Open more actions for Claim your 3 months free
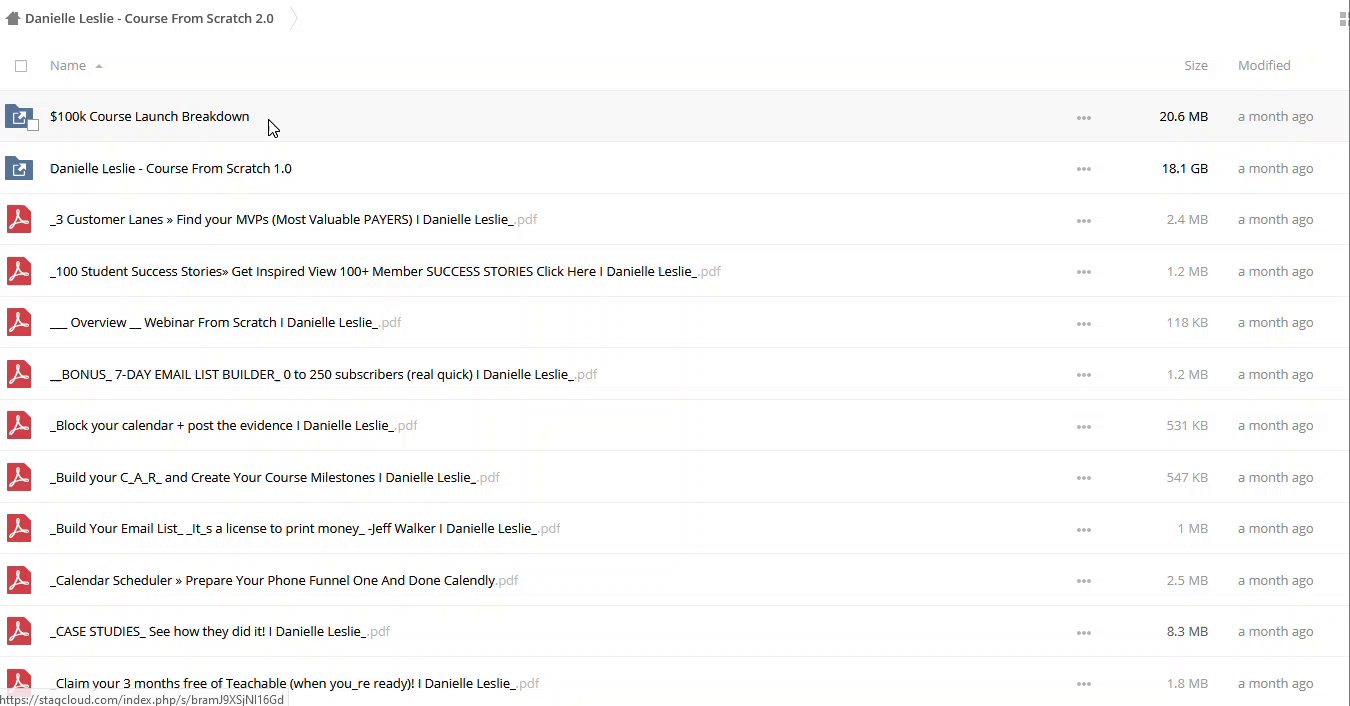This screenshot has width=1350, height=706. [x=1084, y=684]
